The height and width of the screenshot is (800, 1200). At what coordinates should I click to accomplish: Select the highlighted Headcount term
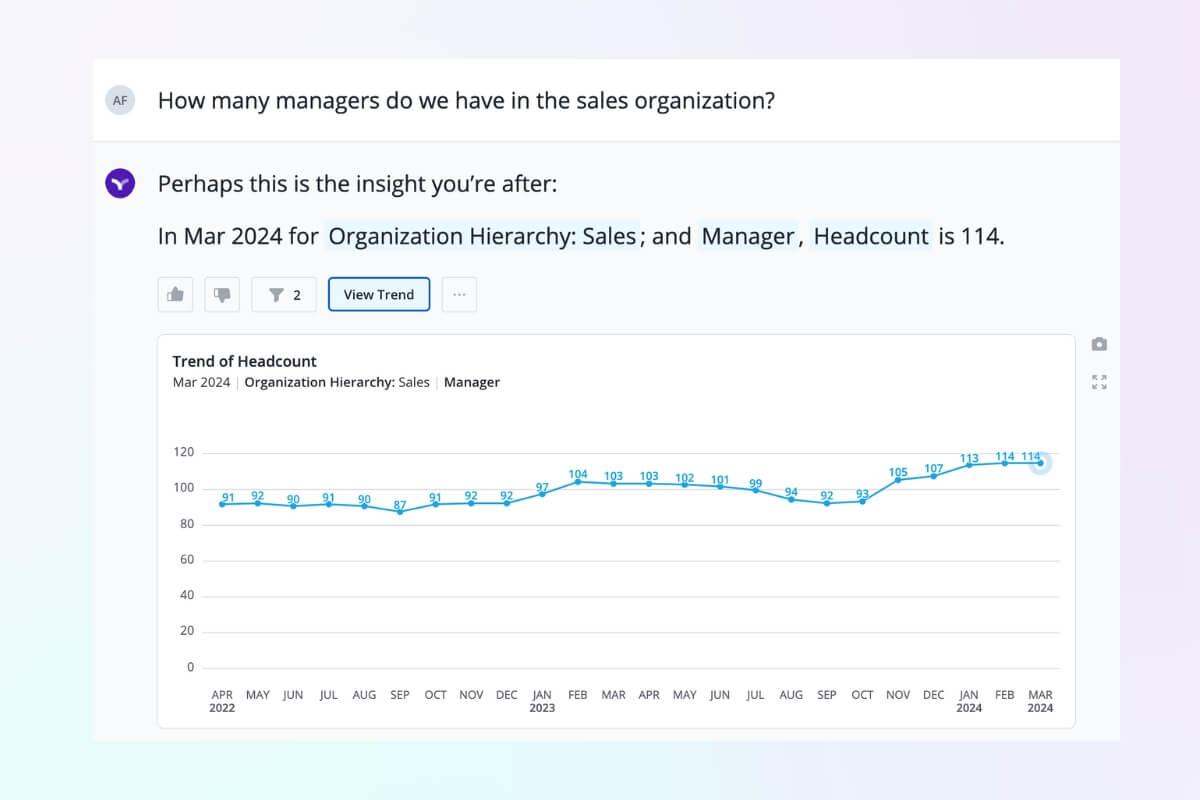pos(871,237)
